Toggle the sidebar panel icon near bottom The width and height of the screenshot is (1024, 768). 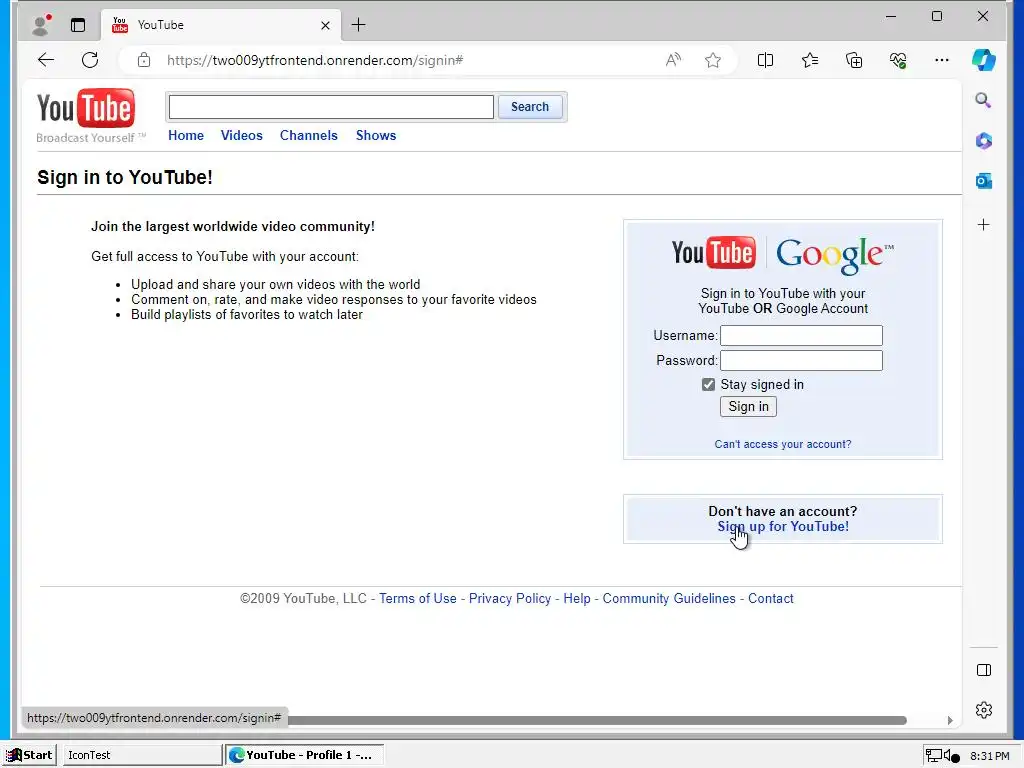[984, 670]
